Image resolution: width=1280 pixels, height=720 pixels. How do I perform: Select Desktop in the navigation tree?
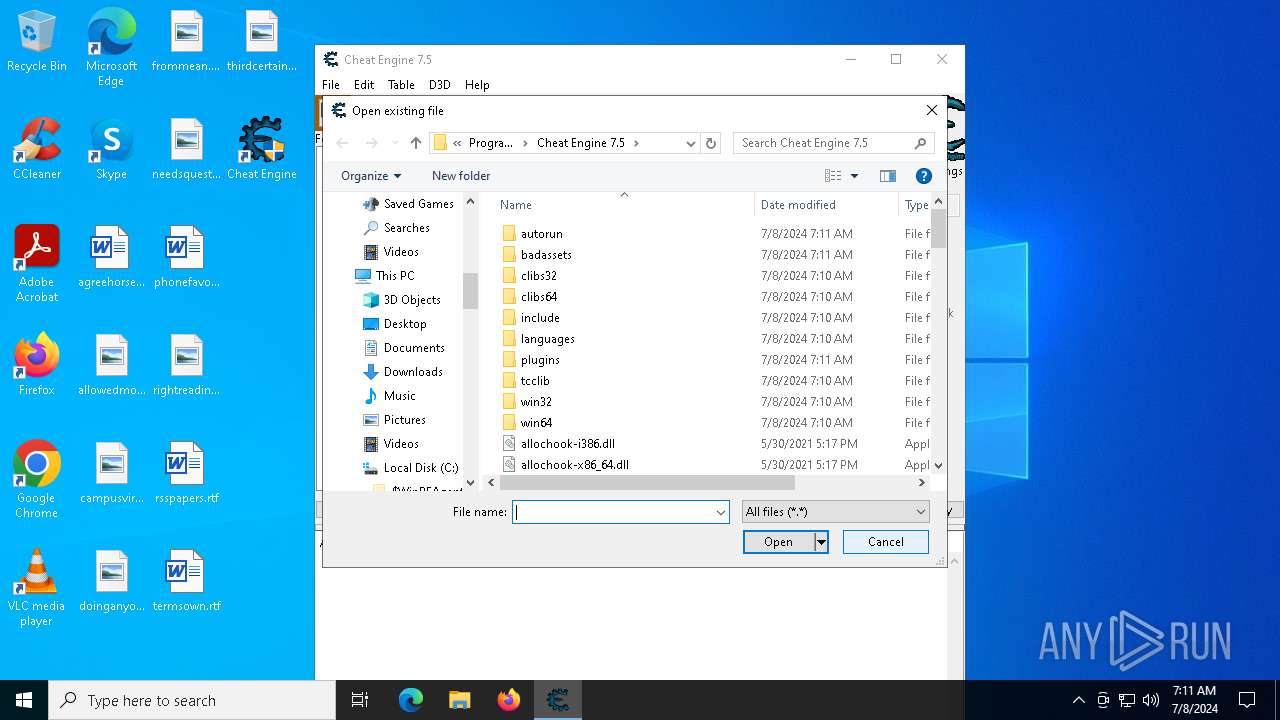405,324
